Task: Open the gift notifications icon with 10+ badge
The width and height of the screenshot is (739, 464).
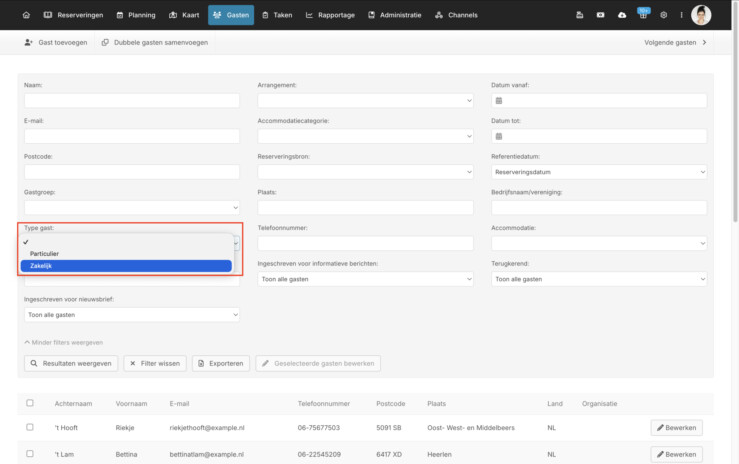Action: (x=643, y=14)
